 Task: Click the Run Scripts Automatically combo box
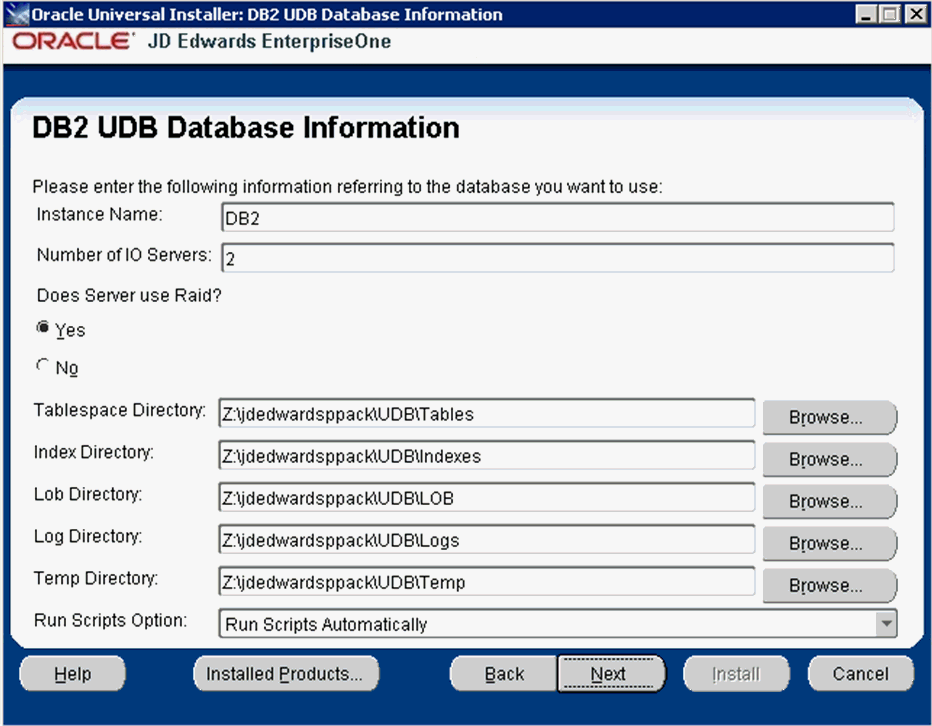pyautogui.click(x=558, y=624)
